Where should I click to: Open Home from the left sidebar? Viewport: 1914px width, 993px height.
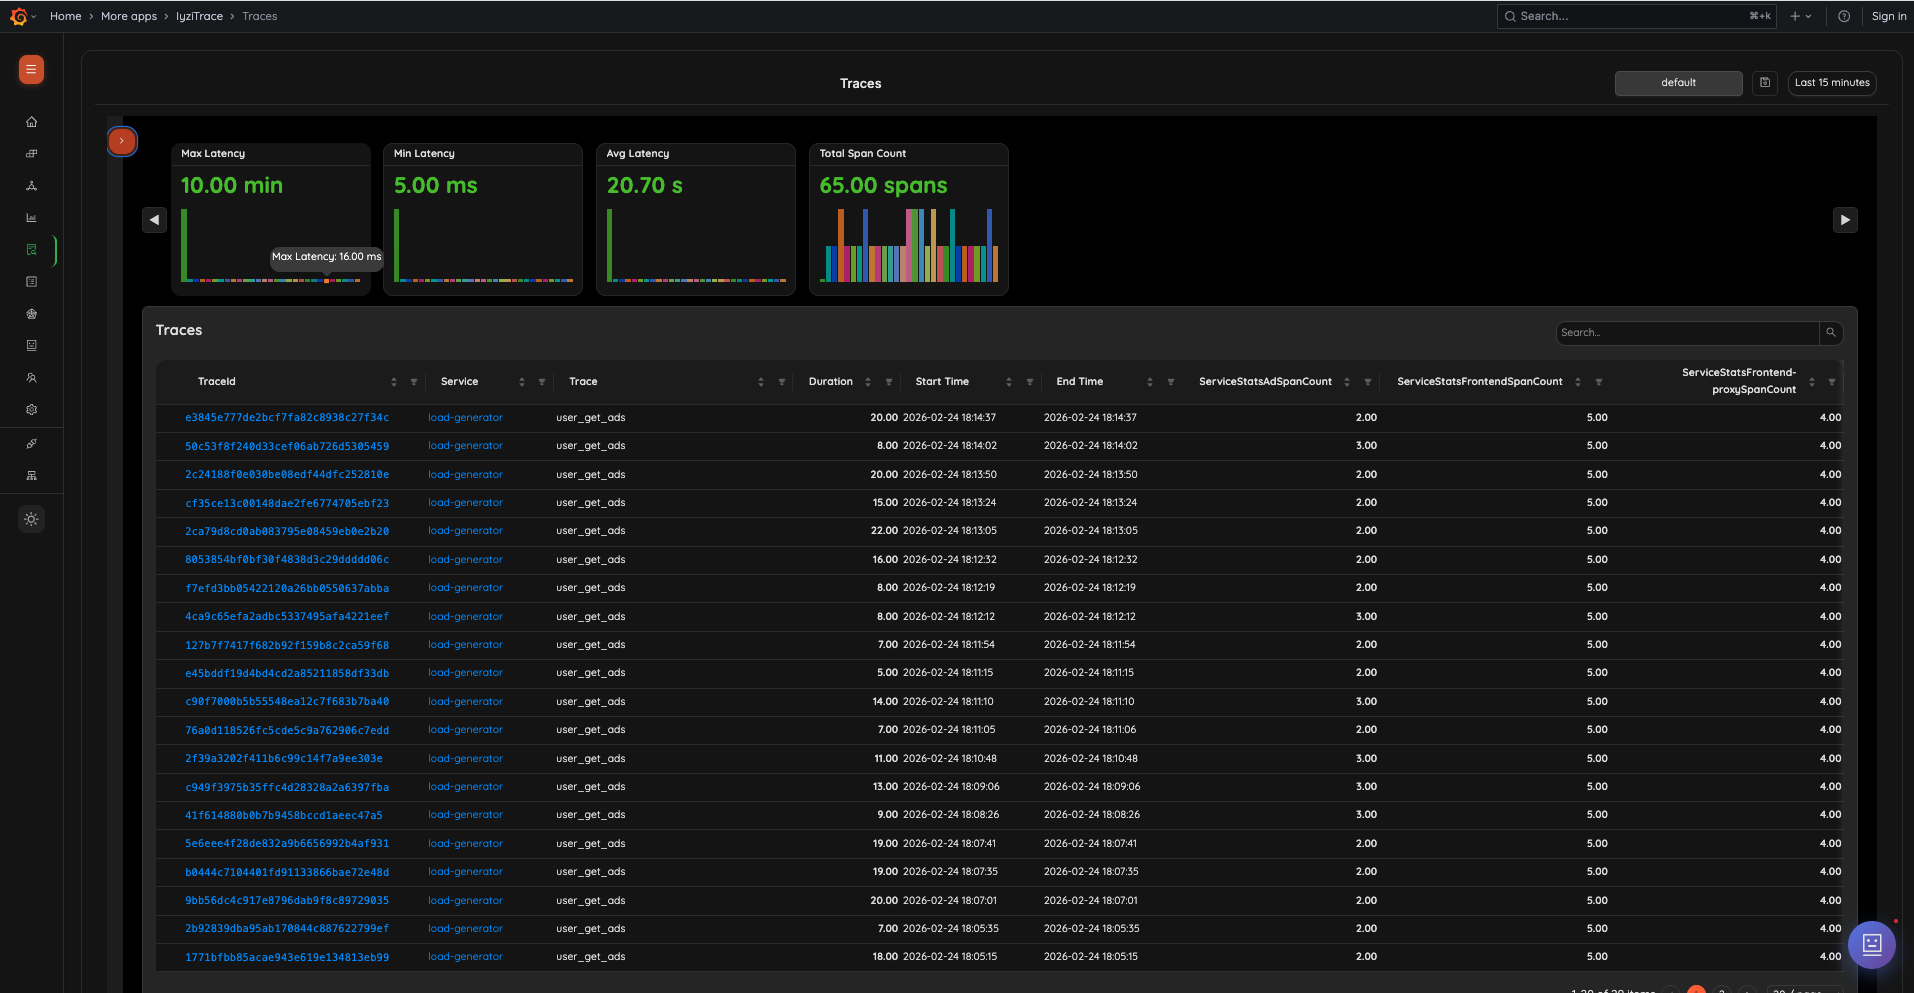click(31, 121)
